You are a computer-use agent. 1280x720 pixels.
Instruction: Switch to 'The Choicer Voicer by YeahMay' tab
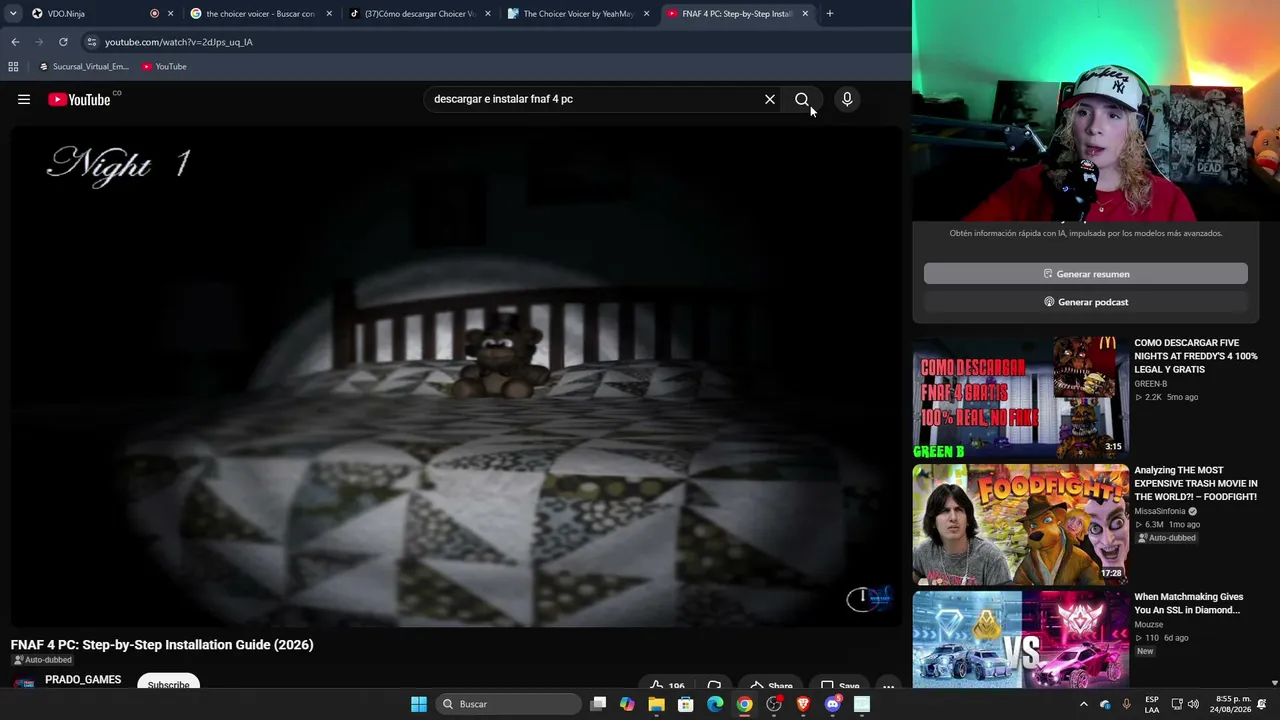[578, 14]
